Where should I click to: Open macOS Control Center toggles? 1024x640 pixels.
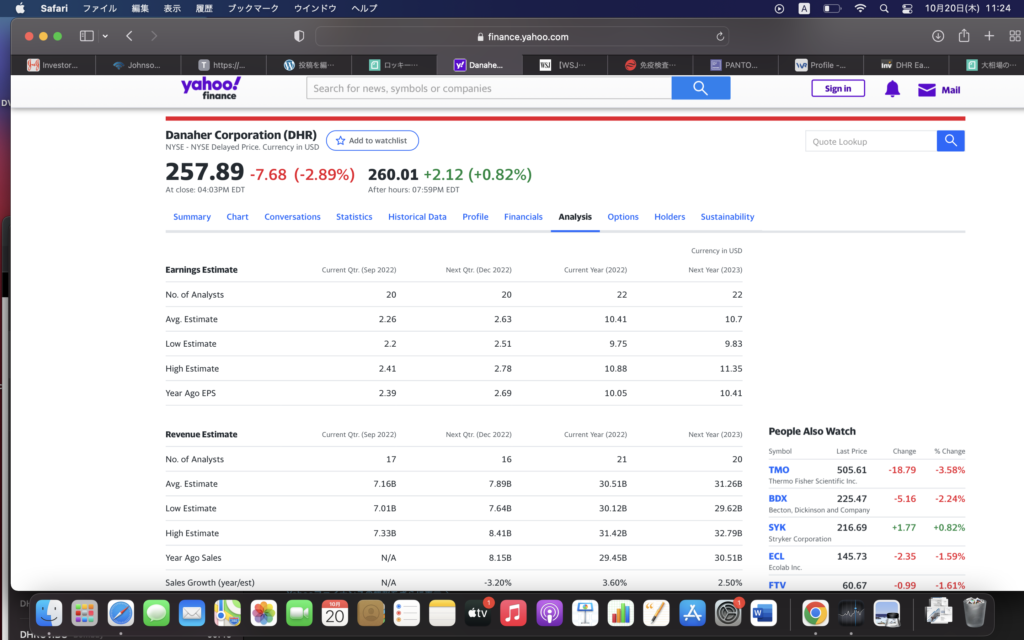pos(907,8)
